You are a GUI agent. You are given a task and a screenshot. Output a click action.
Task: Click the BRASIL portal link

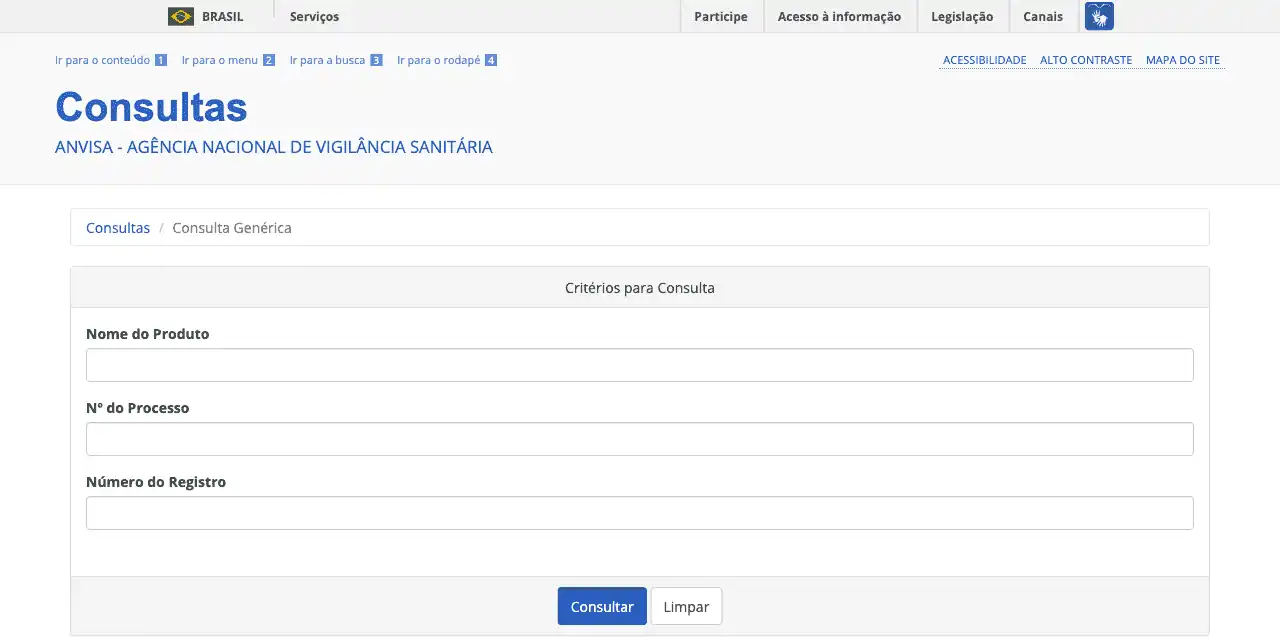[x=222, y=16]
